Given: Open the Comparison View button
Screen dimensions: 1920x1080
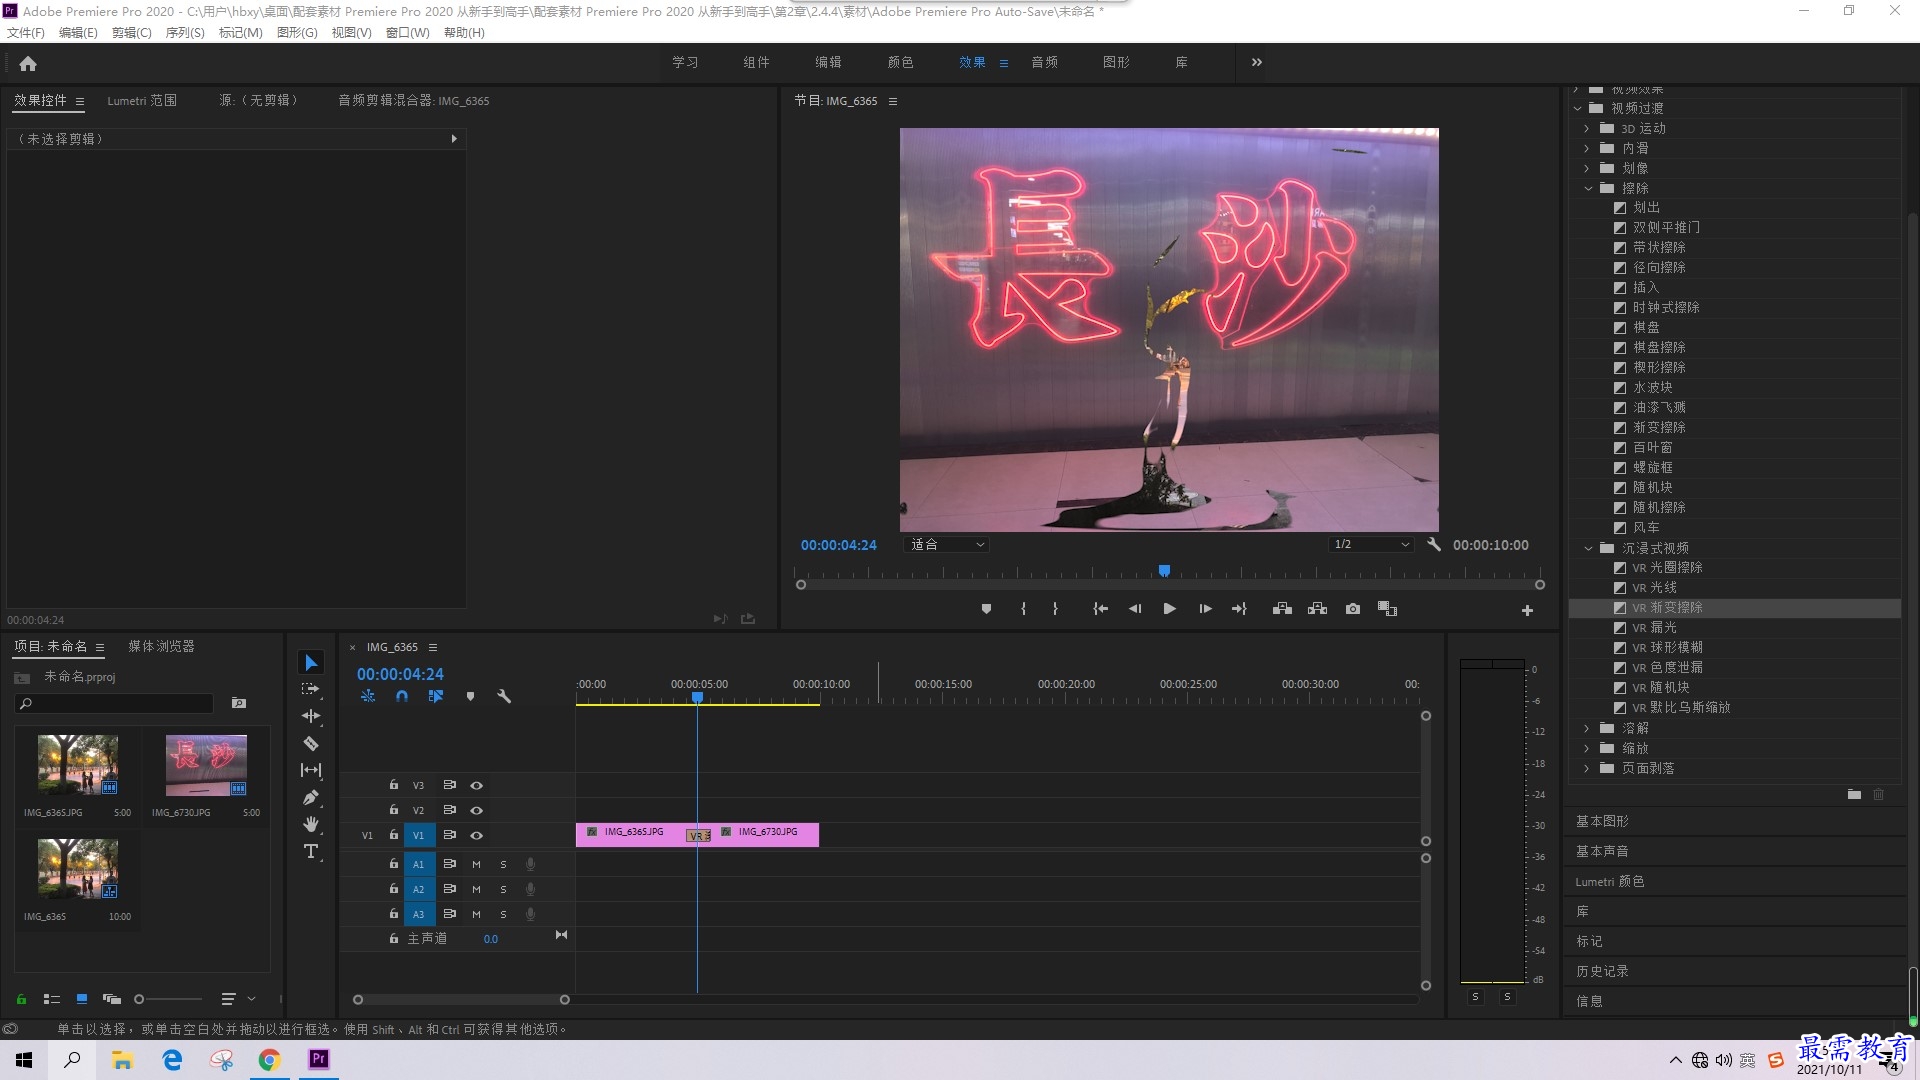Looking at the screenshot, I should [1388, 609].
